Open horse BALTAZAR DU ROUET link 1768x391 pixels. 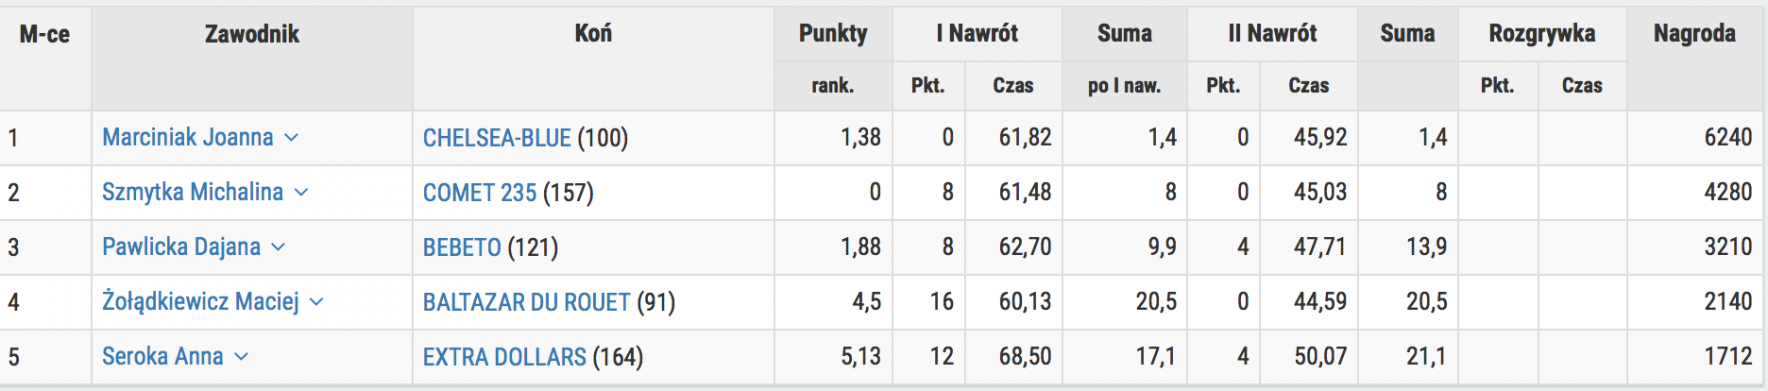527,302
